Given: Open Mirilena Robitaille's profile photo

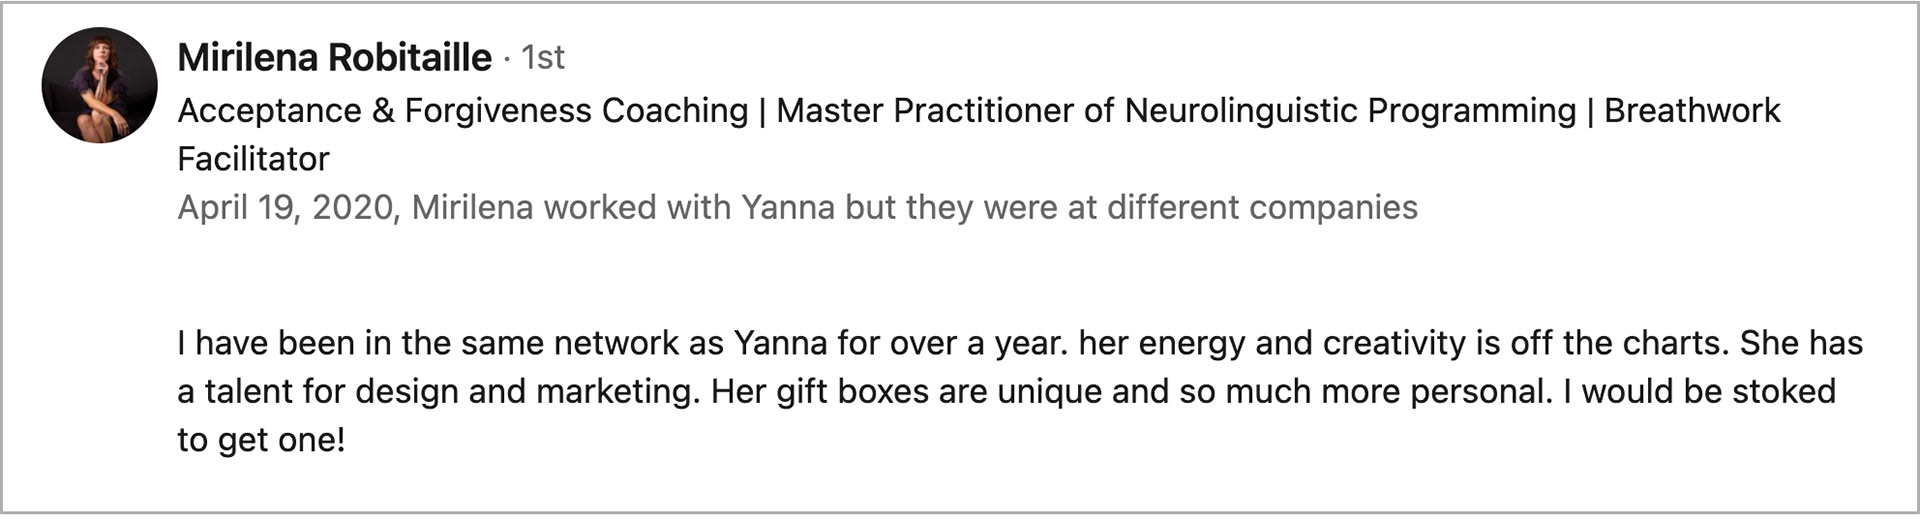Looking at the screenshot, I should point(99,85).
